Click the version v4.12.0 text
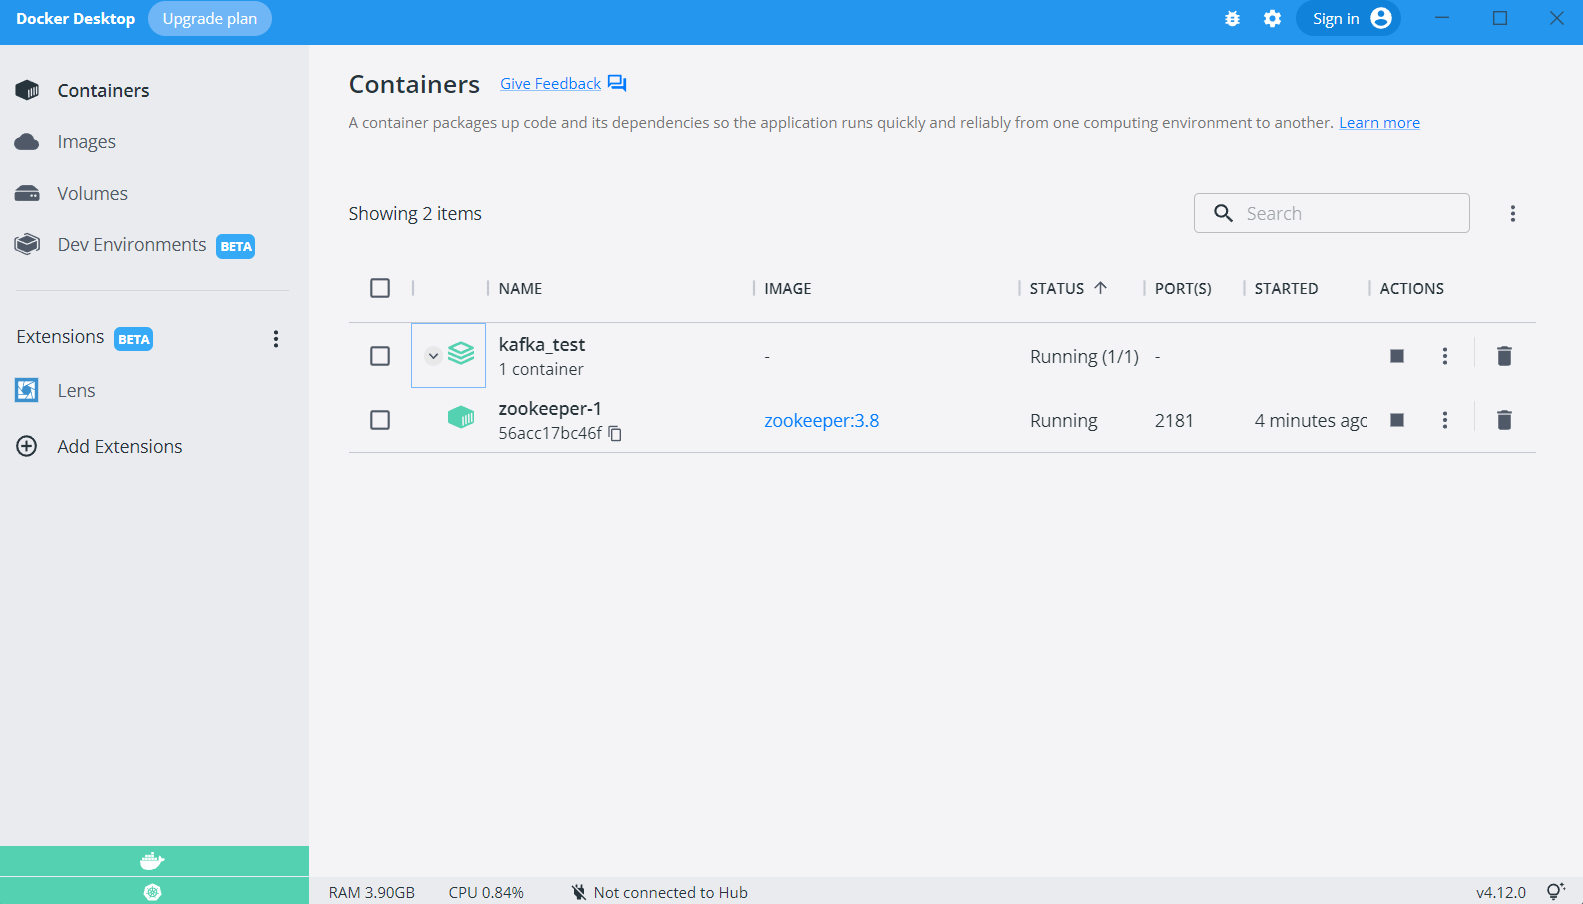This screenshot has height=904, width=1583. [x=1501, y=892]
